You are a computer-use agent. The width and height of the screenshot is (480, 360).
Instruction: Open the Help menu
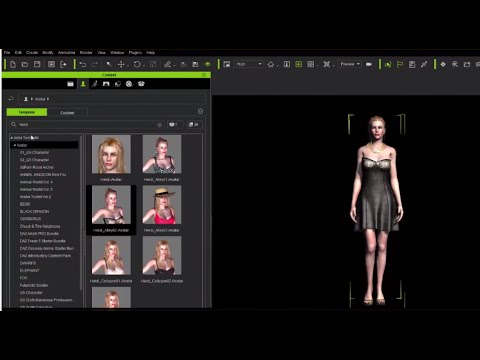pyautogui.click(x=150, y=53)
